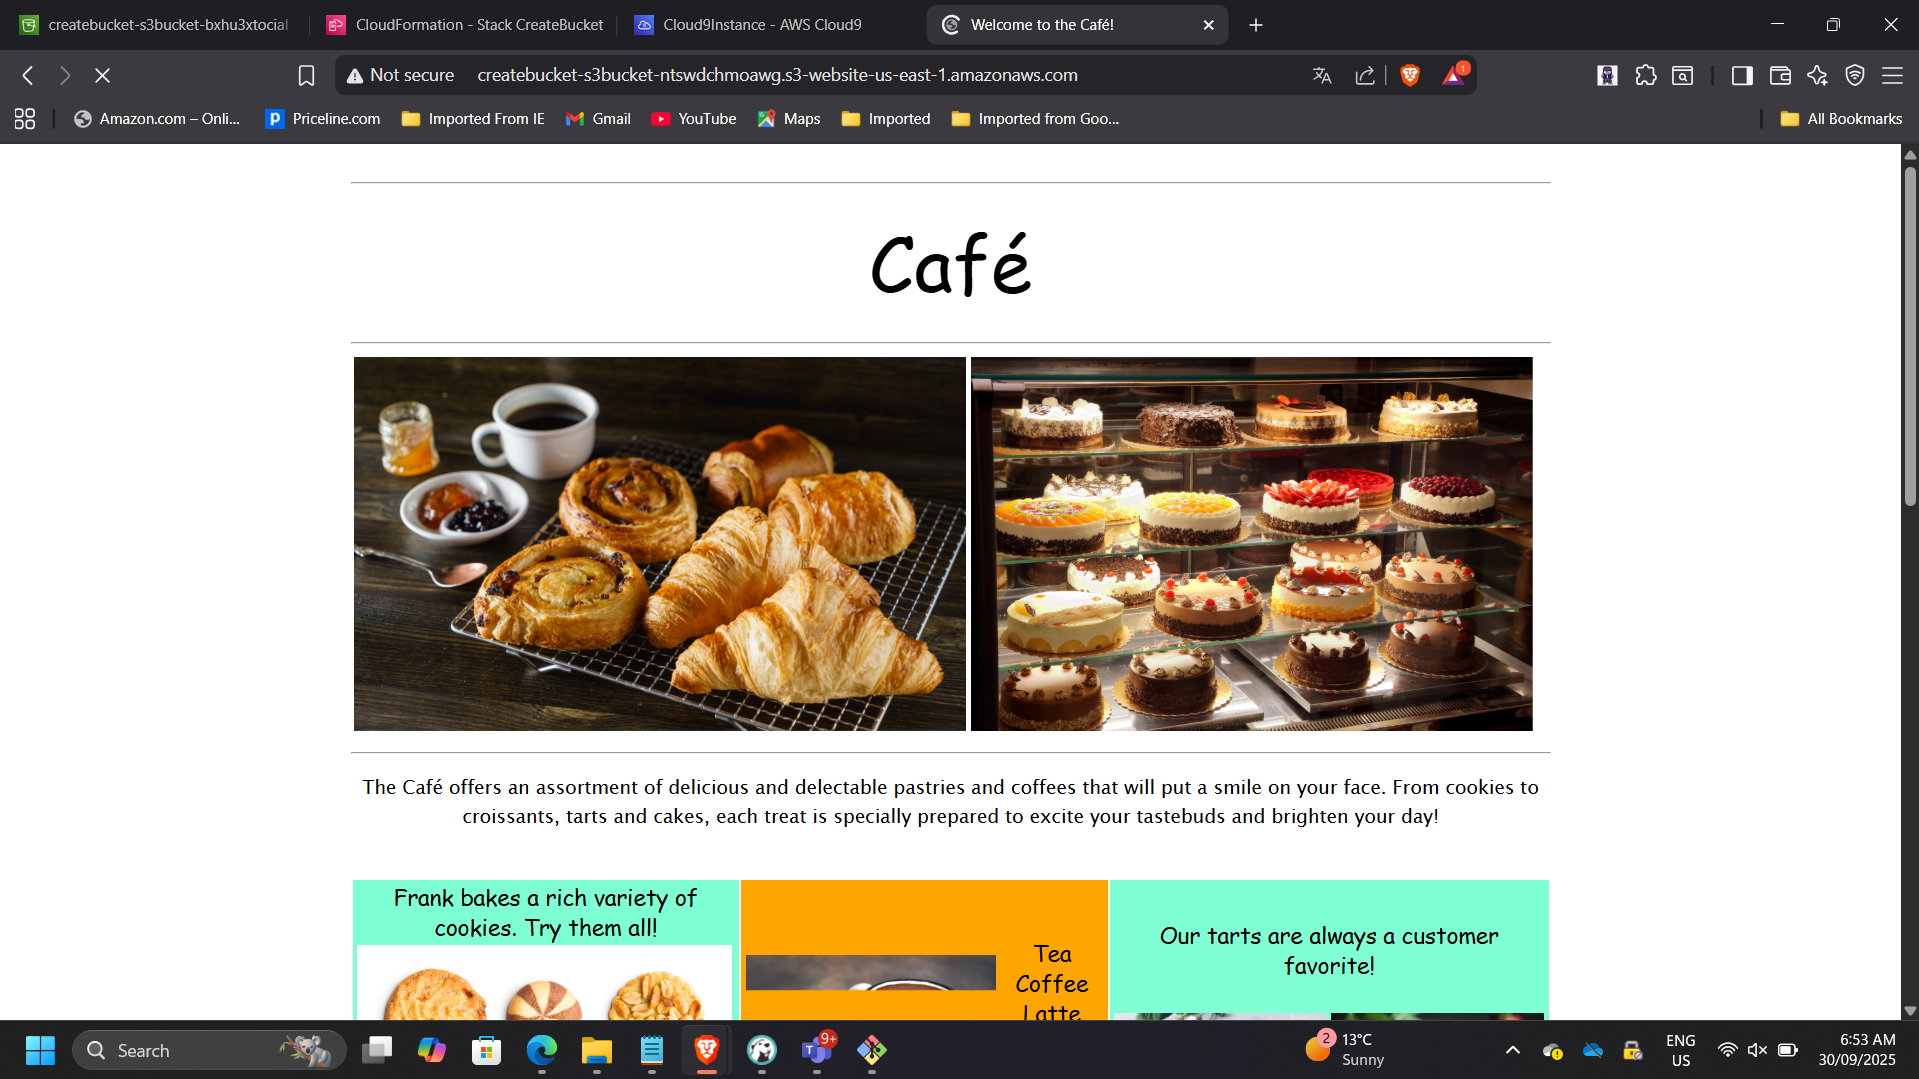The height and width of the screenshot is (1079, 1919).
Task: Expand the All Bookmarks folder
Action: click(x=1841, y=118)
